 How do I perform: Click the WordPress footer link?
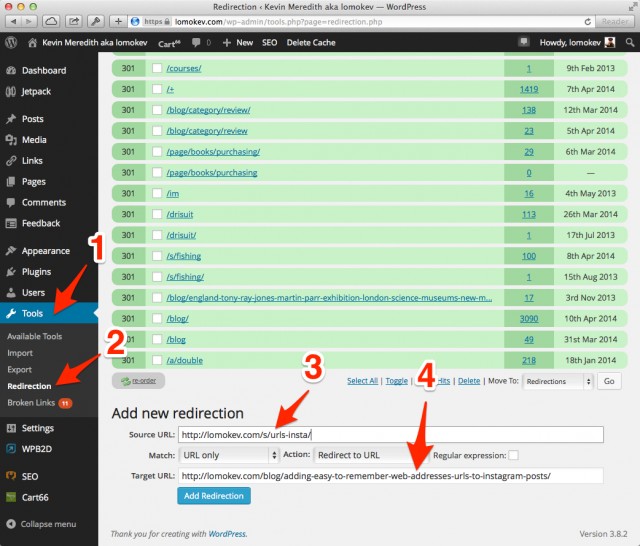227,534
